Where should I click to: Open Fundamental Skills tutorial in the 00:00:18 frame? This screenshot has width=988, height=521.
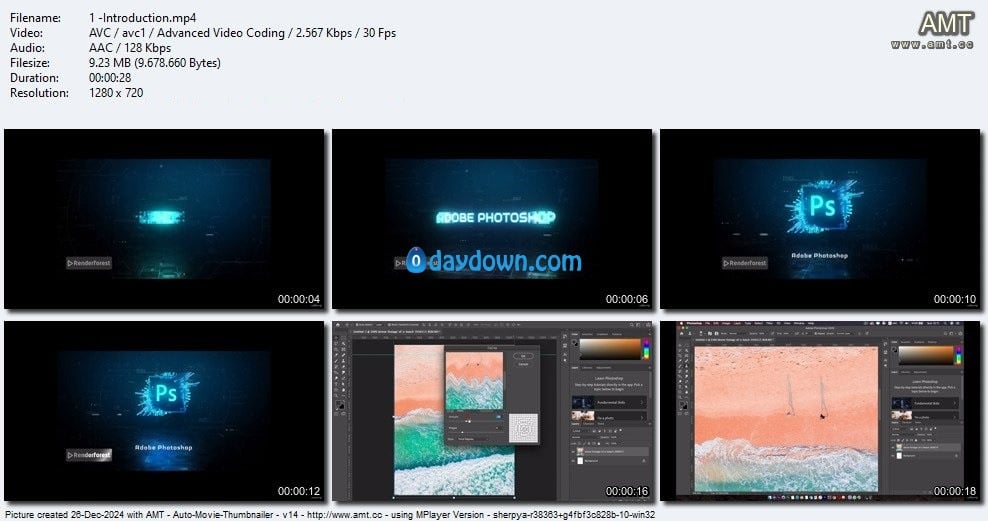click(x=926, y=403)
